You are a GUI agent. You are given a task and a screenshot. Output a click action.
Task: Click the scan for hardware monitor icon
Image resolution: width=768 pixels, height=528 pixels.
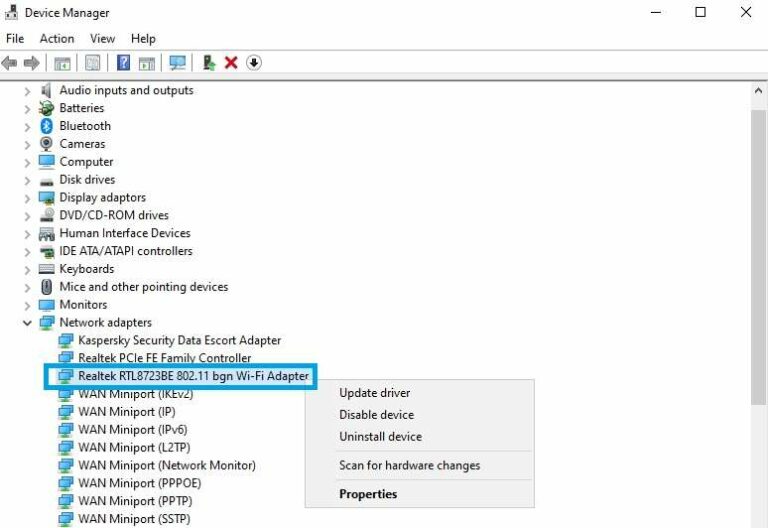[x=177, y=63]
